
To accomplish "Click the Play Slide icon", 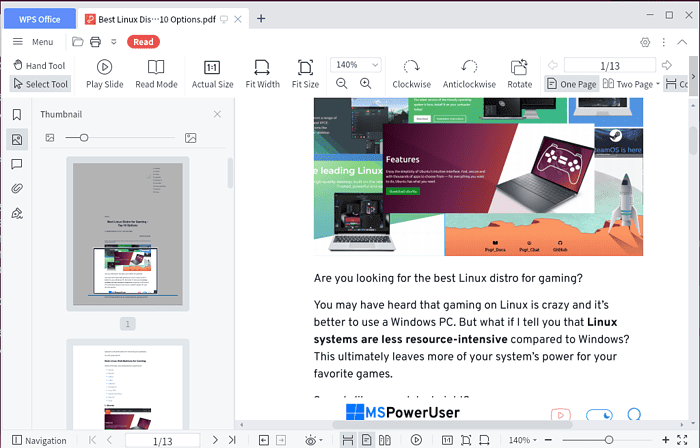I will [x=104, y=67].
